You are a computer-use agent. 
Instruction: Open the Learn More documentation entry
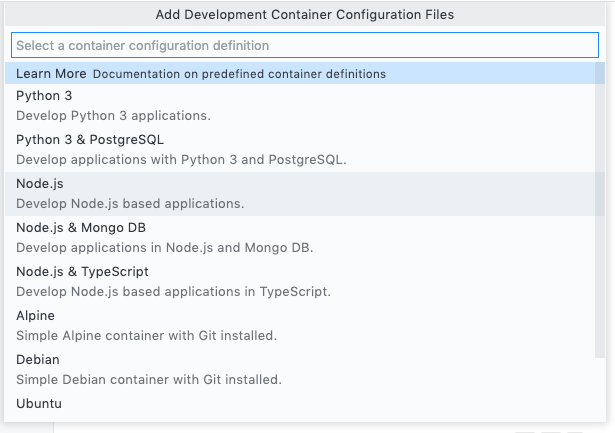[x=51, y=74]
